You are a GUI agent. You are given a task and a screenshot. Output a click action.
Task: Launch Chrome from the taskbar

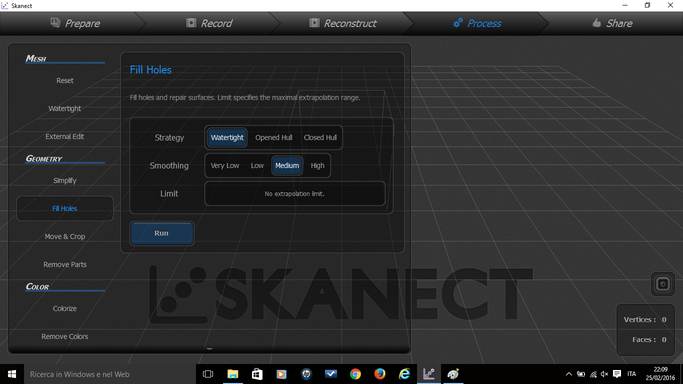(355, 374)
